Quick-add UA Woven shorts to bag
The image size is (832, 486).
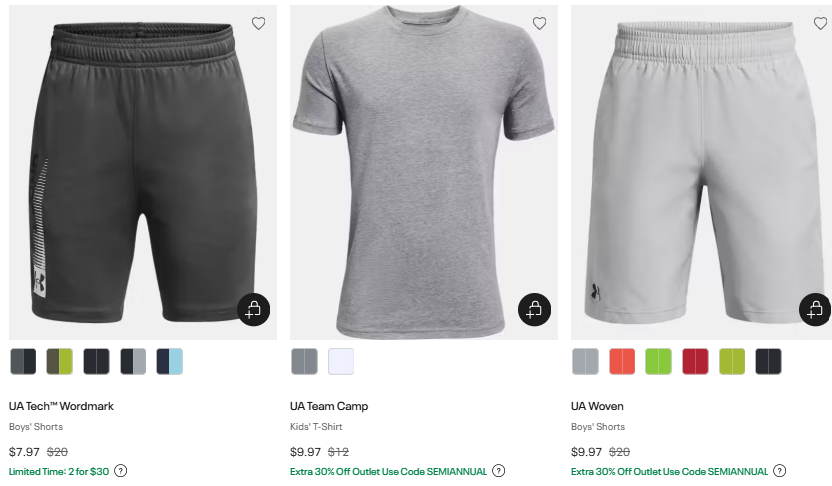tap(815, 310)
